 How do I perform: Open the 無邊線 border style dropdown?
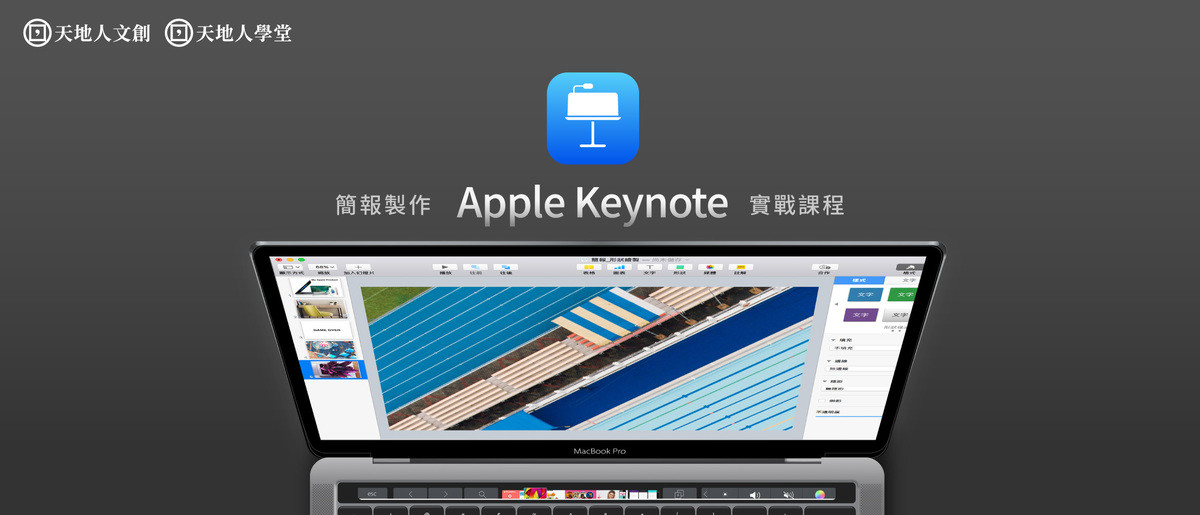coord(861,369)
